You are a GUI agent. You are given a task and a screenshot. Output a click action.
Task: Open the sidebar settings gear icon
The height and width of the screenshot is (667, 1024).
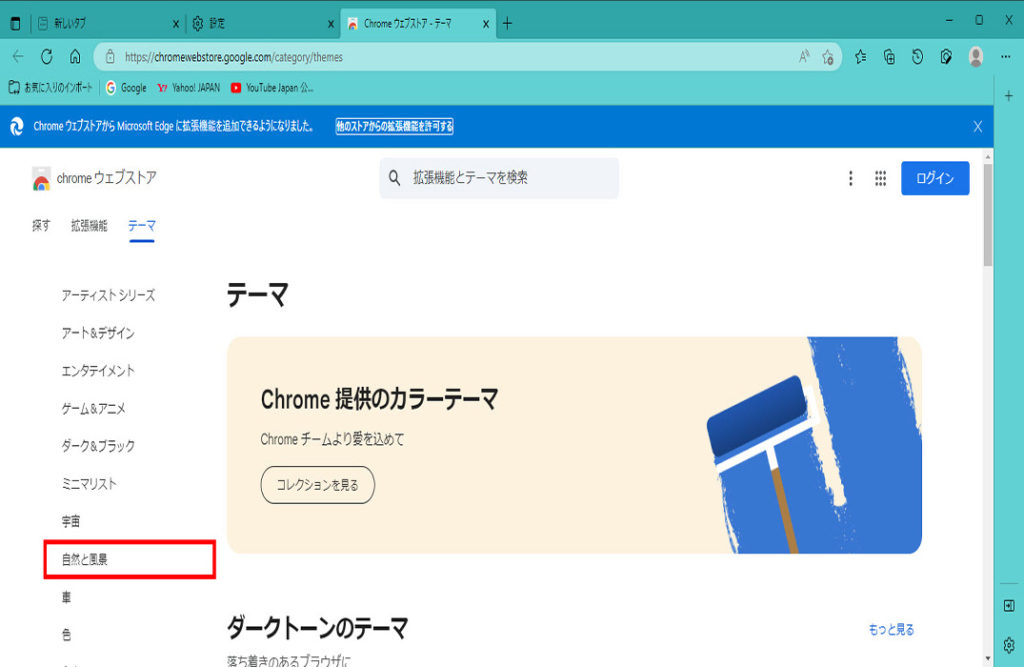point(1009,644)
